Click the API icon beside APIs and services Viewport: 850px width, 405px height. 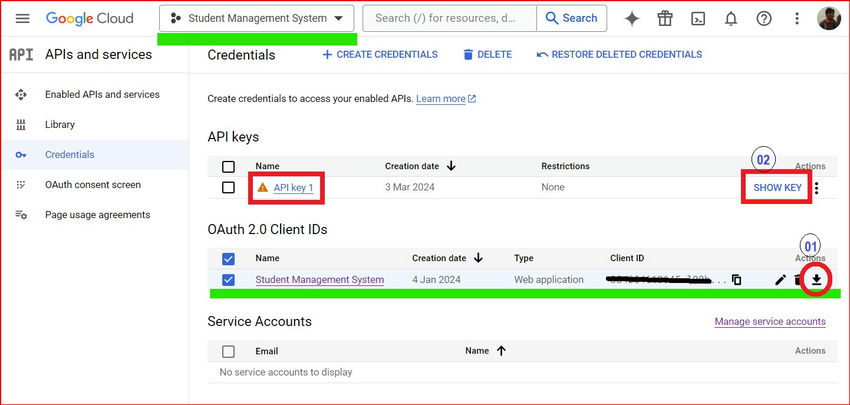(x=21, y=55)
